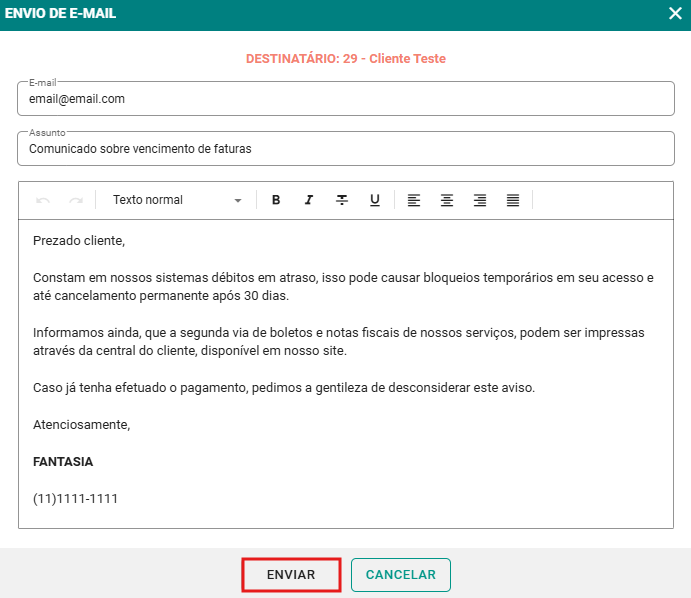
Task: Align text to the right
Action: [480, 200]
